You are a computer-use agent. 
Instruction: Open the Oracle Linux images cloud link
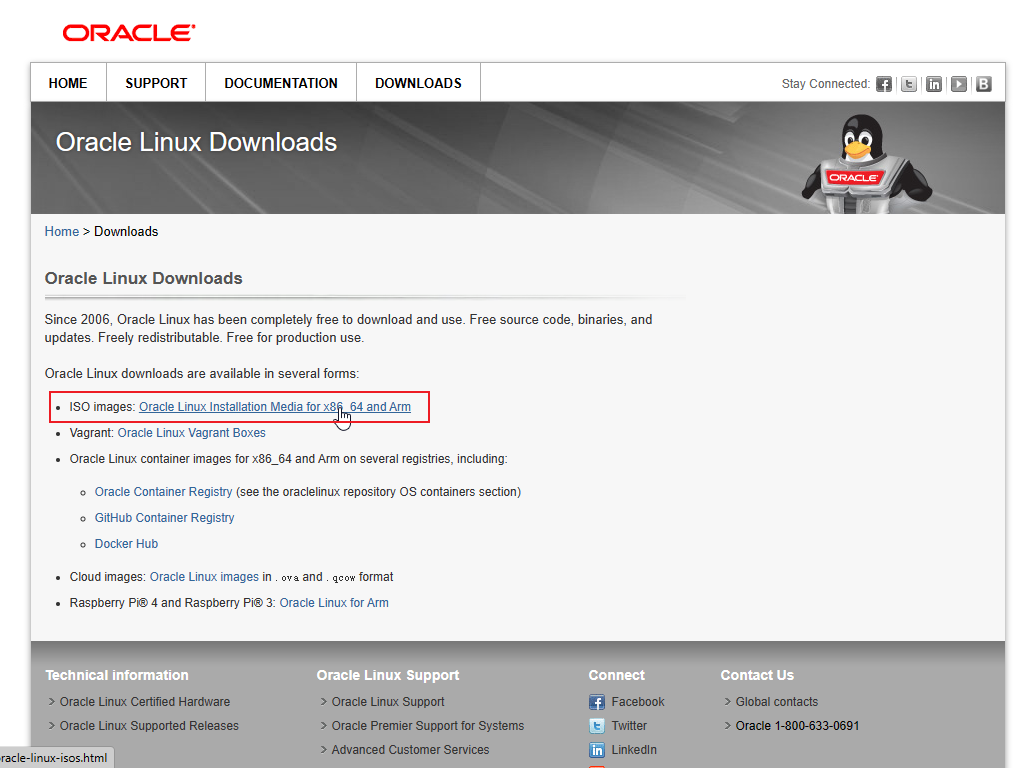(204, 577)
